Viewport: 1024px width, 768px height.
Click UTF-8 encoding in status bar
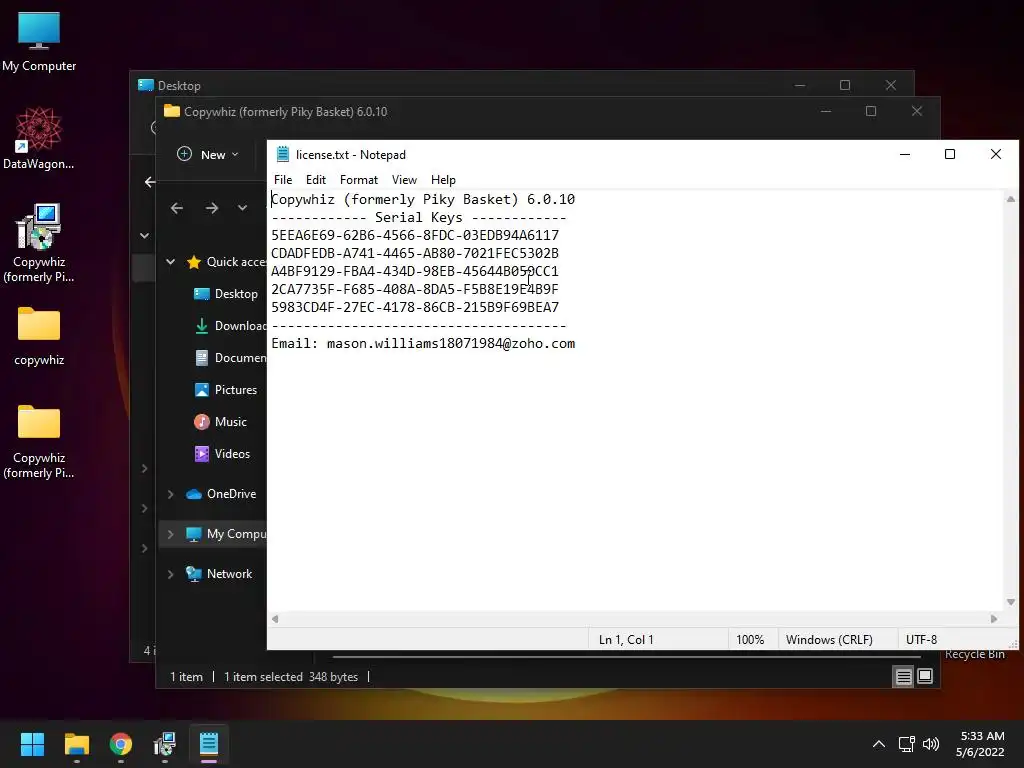tap(921, 639)
